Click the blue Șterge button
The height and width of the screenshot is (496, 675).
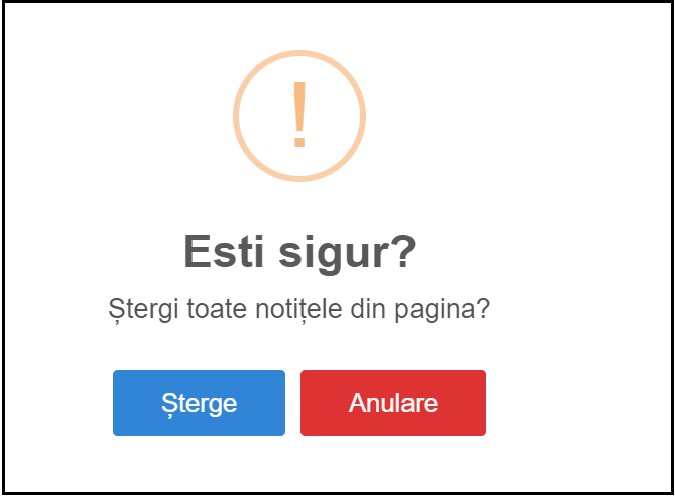199,403
